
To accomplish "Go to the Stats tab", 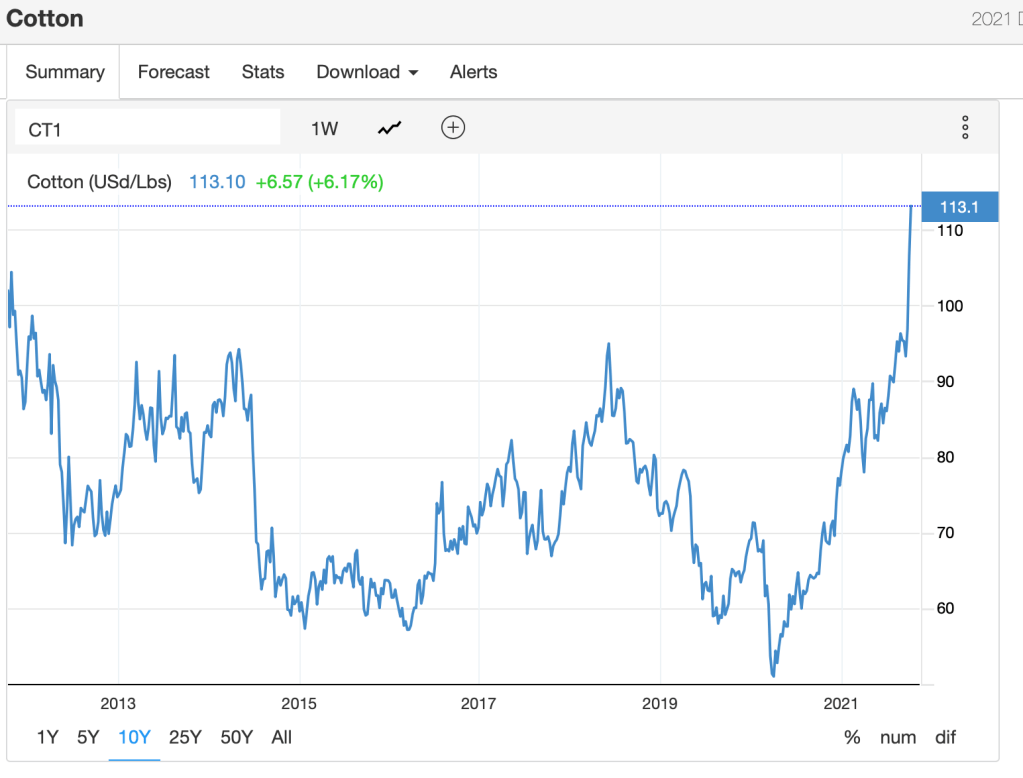I will (x=263, y=72).
